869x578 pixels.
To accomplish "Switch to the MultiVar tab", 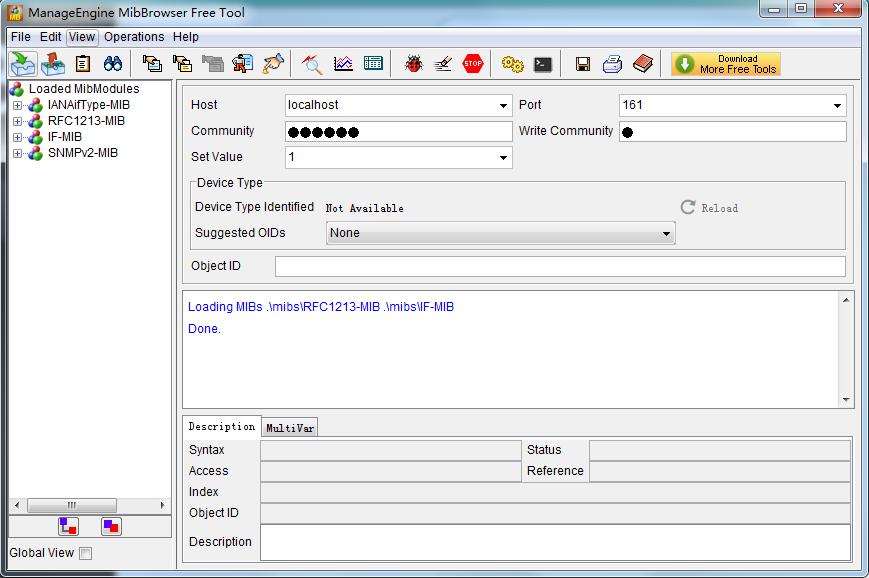I will tap(290, 428).
